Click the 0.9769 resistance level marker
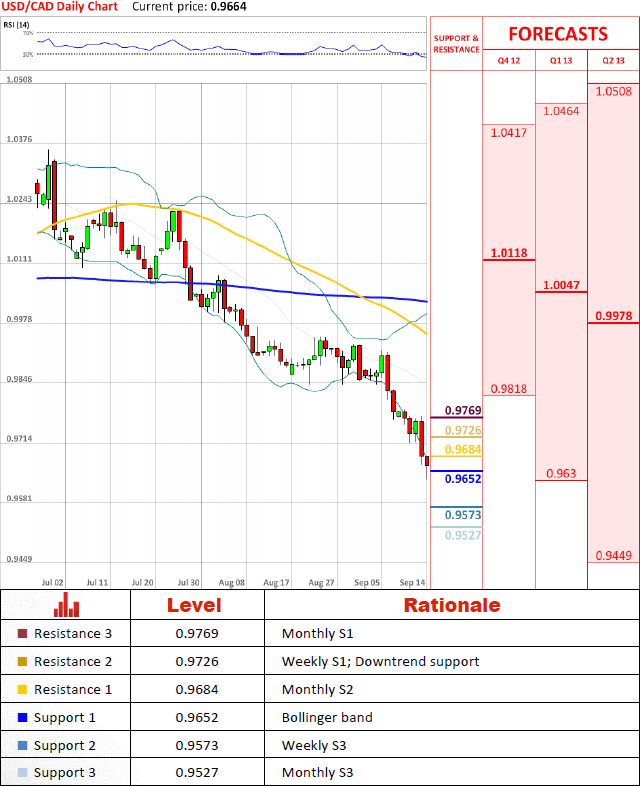The image size is (640, 786). tap(462, 411)
